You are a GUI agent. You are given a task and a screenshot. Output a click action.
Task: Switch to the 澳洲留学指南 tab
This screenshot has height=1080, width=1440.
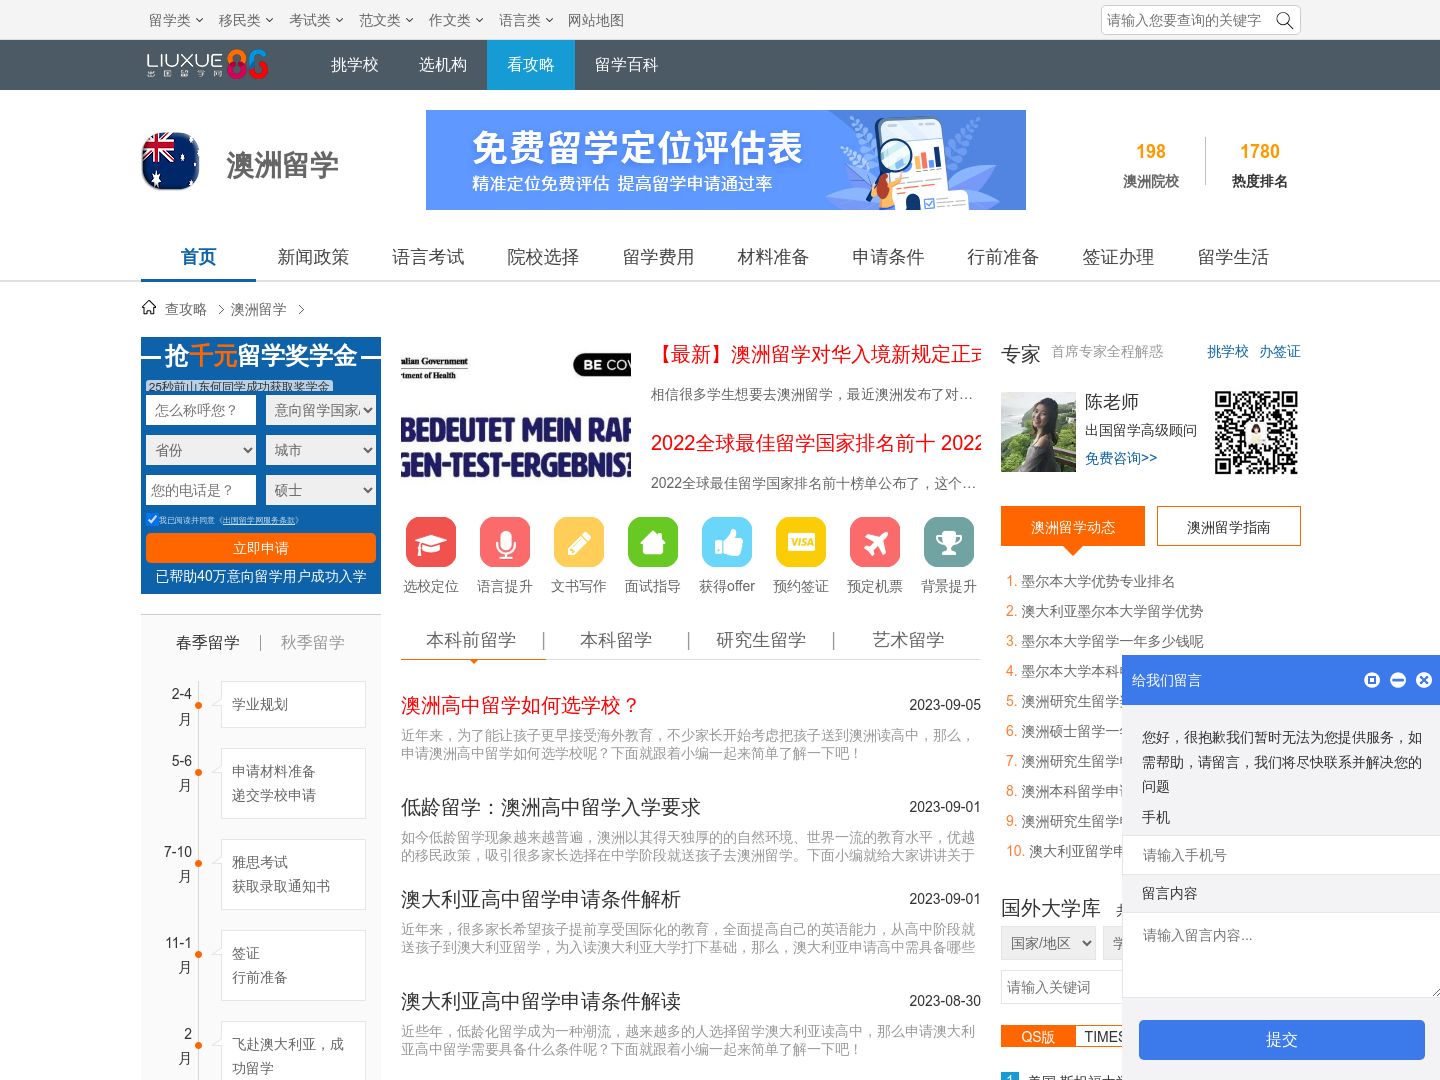point(1229,526)
